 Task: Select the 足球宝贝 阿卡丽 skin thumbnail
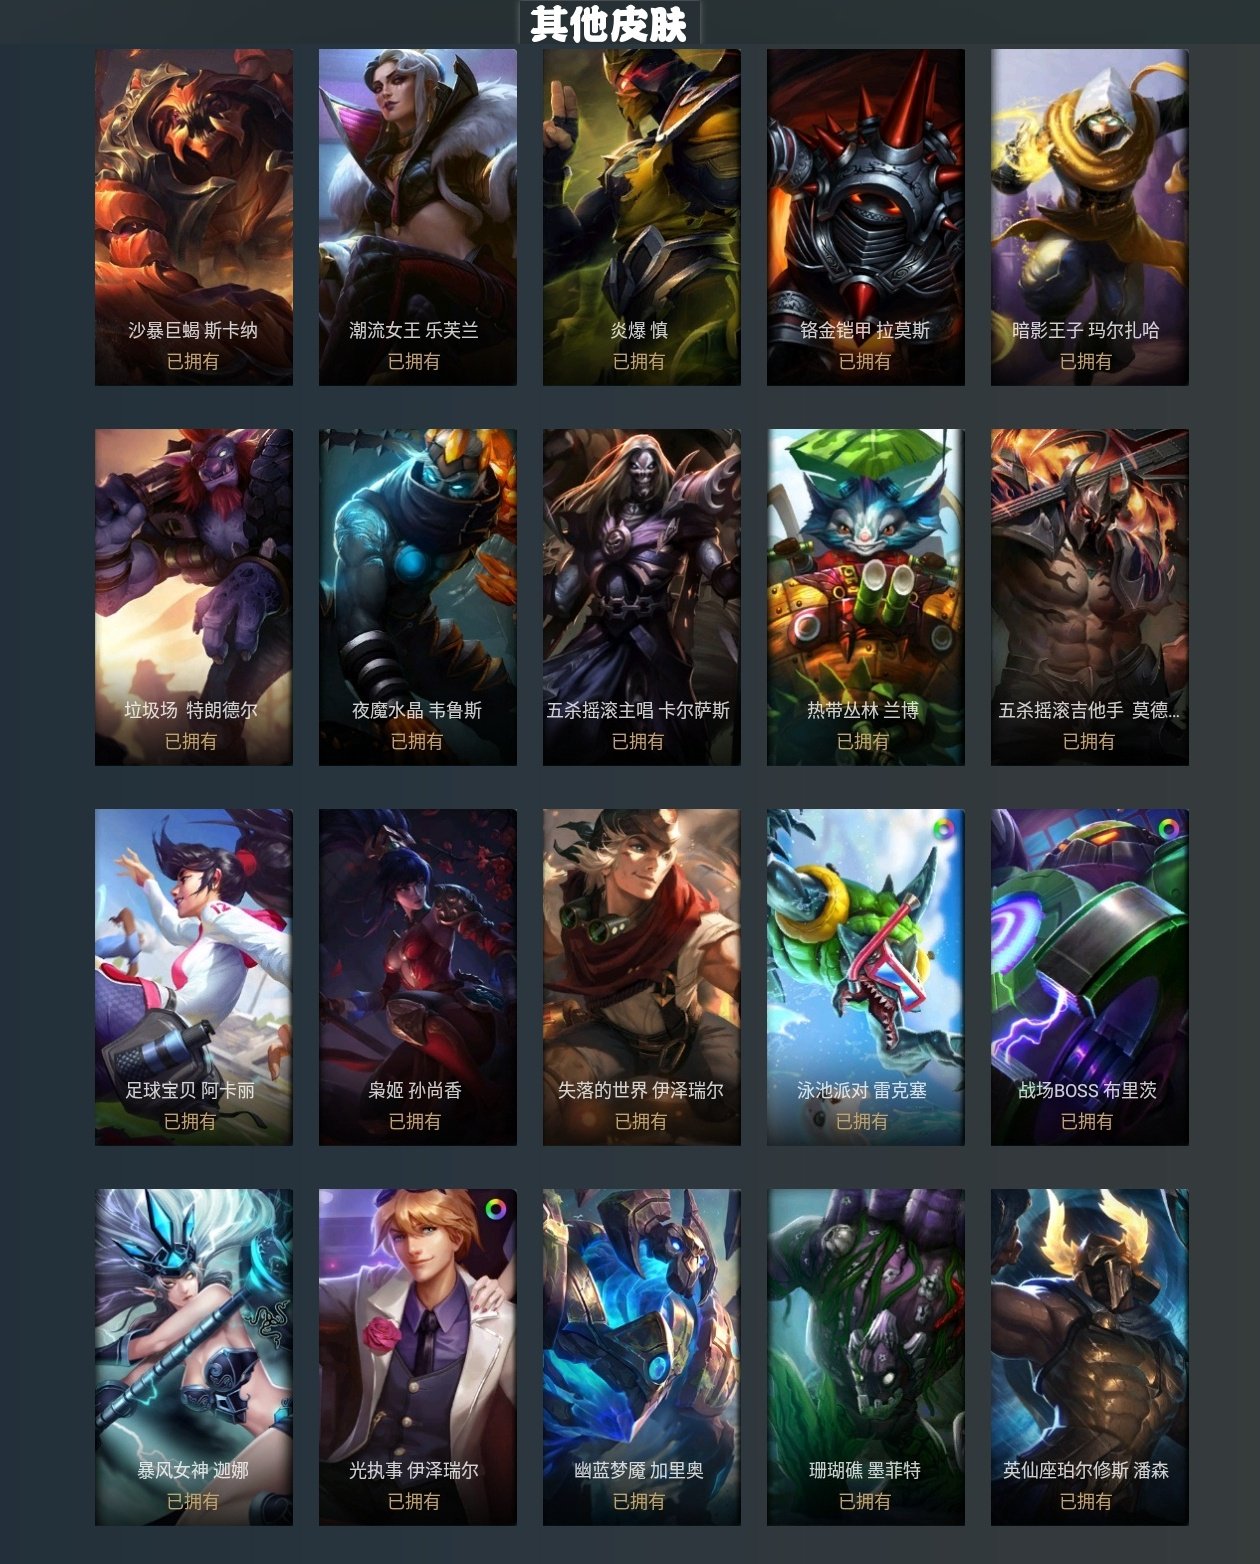tap(194, 977)
